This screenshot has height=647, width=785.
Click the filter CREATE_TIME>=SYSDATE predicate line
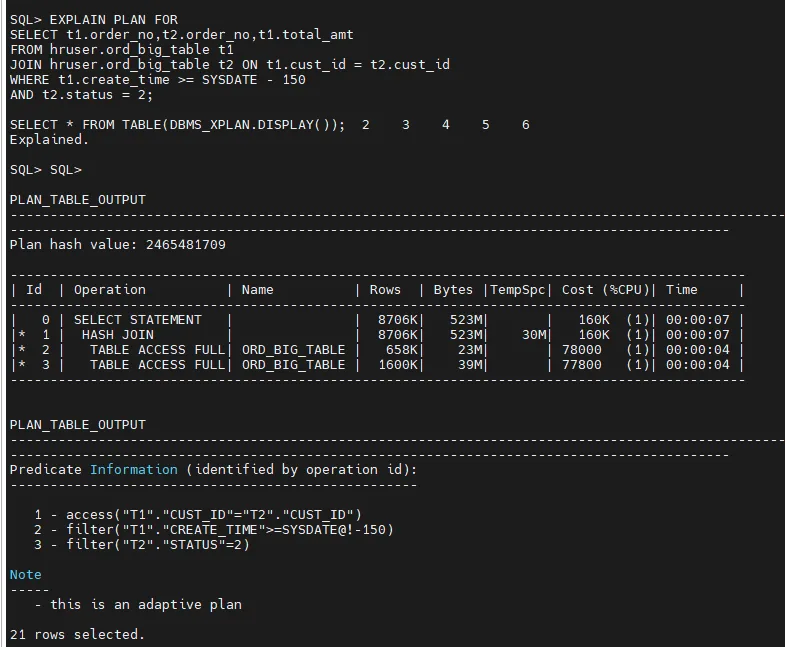tap(214, 529)
